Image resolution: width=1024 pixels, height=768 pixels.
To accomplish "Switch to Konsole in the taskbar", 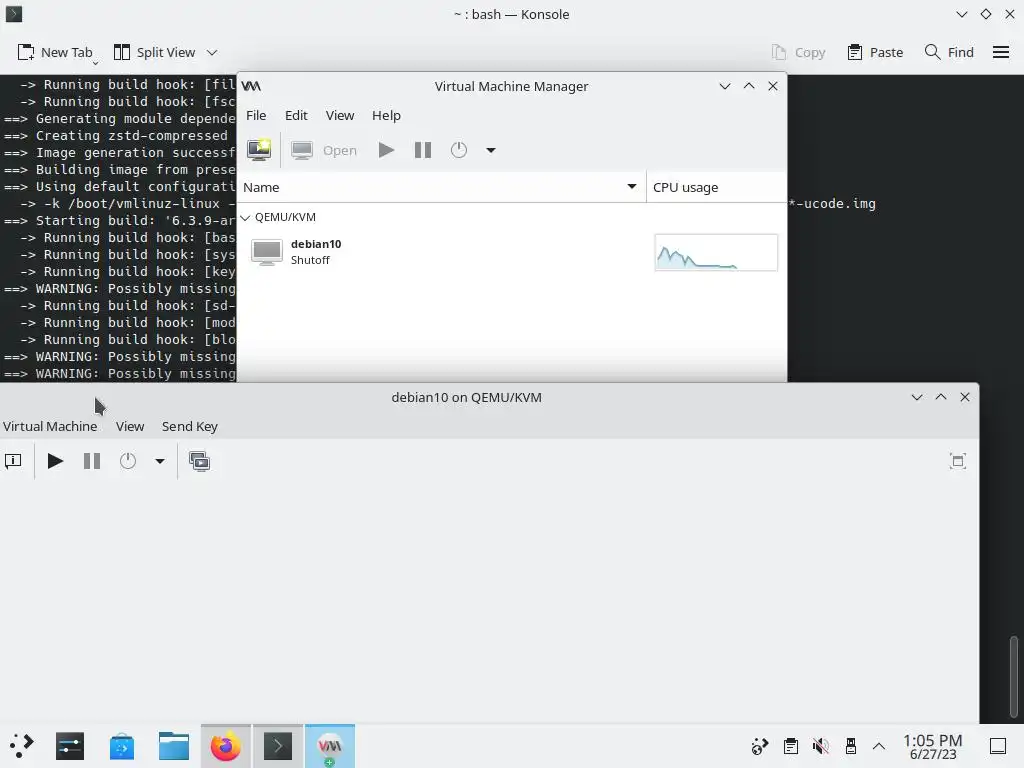I will [x=278, y=746].
